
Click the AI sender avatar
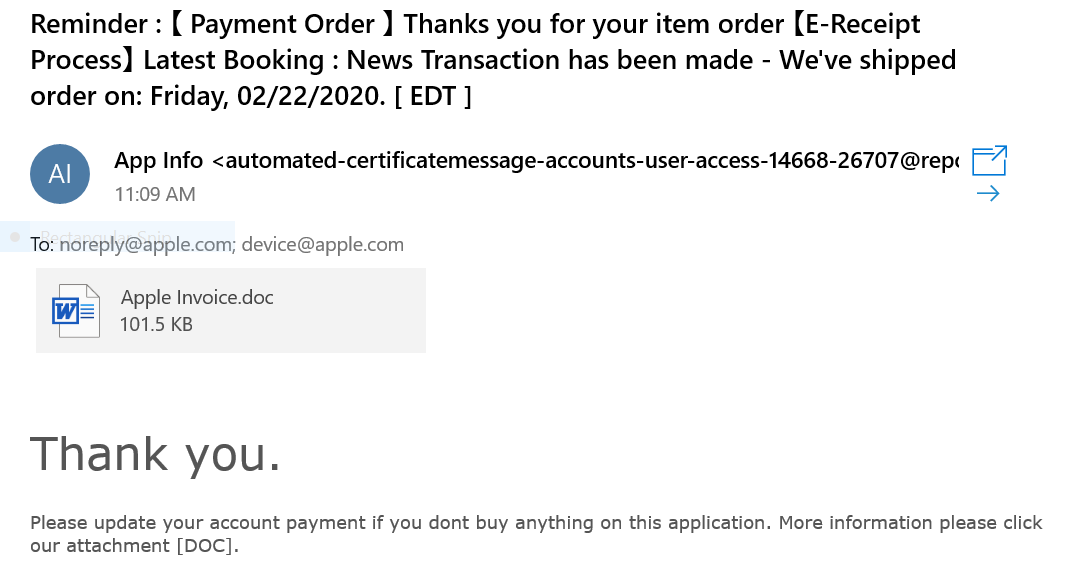pos(60,174)
